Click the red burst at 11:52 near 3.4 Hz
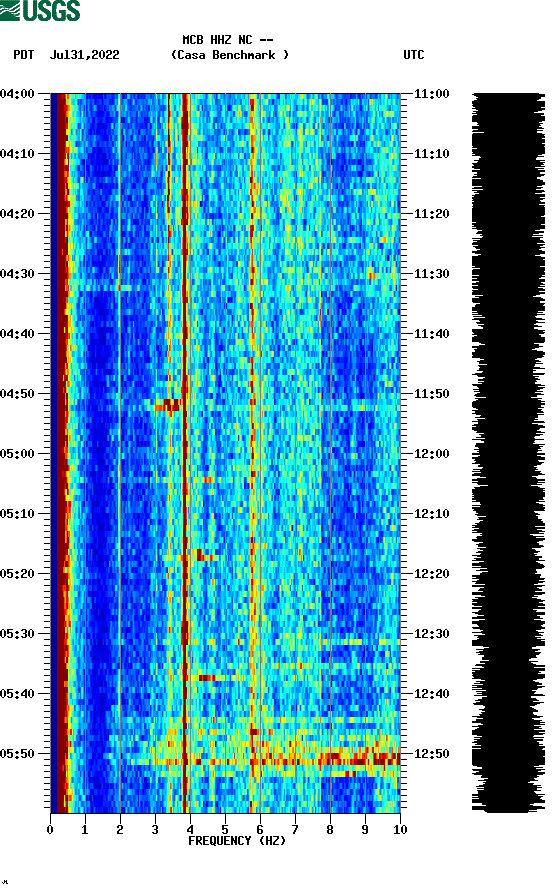The image size is (552, 893). (x=167, y=405)
